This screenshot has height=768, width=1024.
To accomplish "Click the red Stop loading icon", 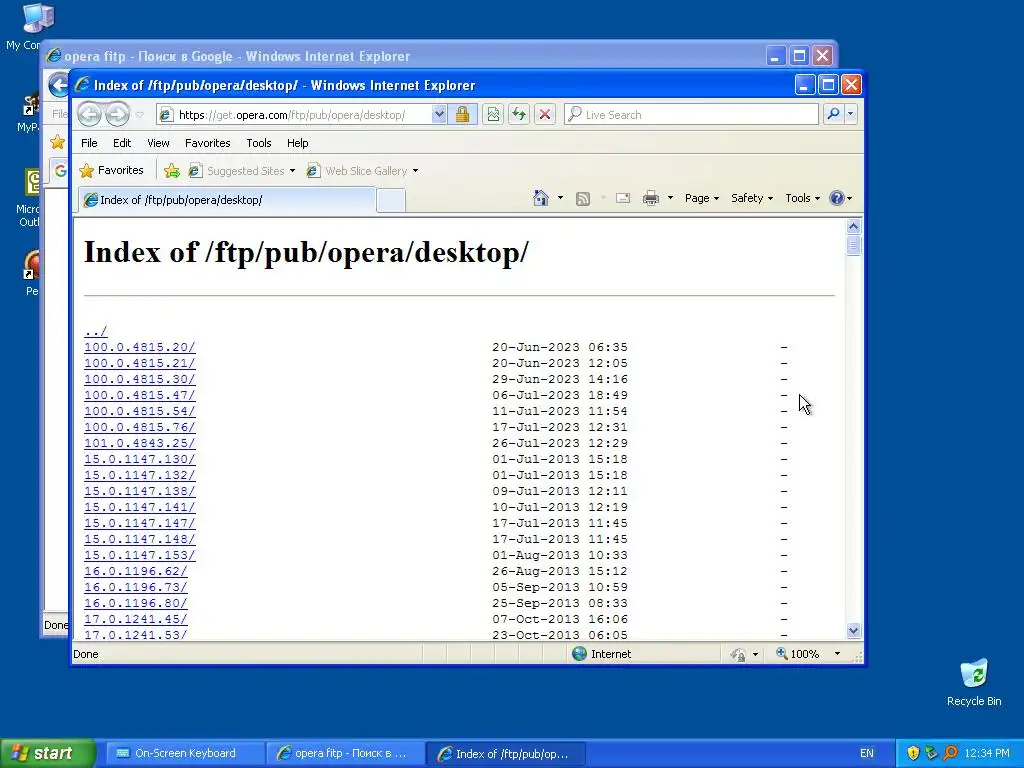I will 545,115.
